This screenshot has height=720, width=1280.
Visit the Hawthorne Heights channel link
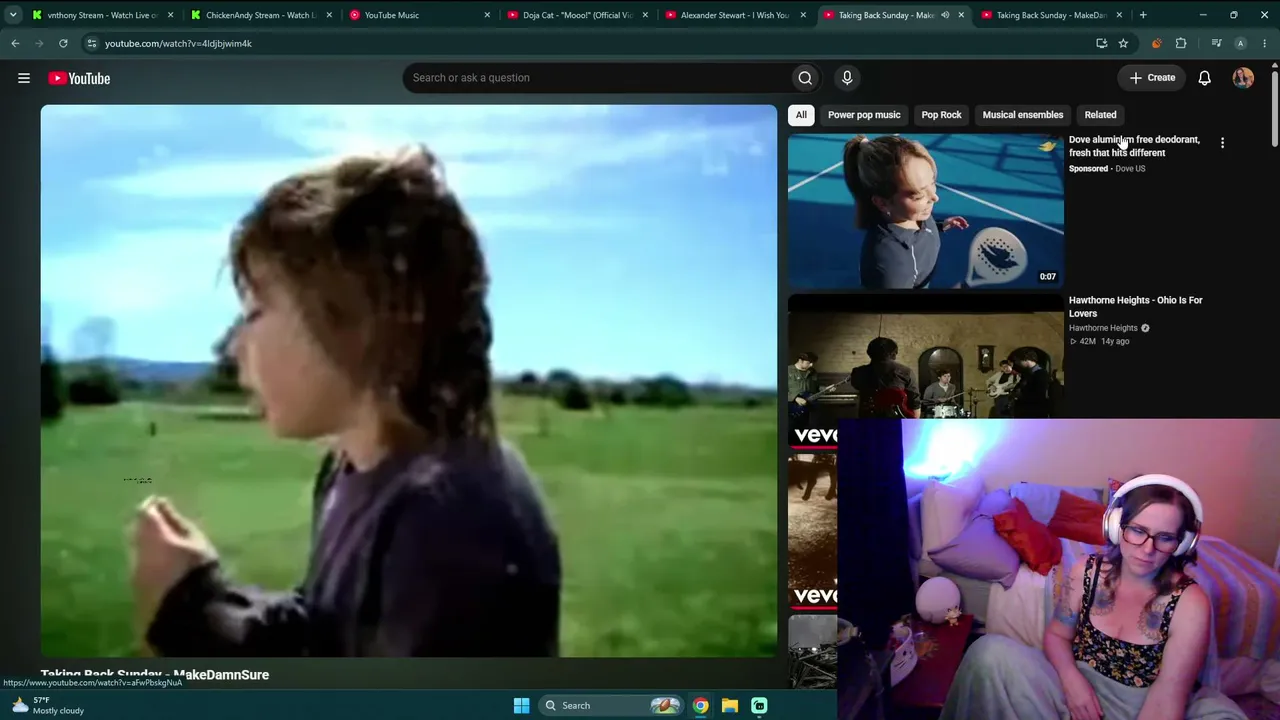(x=1103, y=328)
